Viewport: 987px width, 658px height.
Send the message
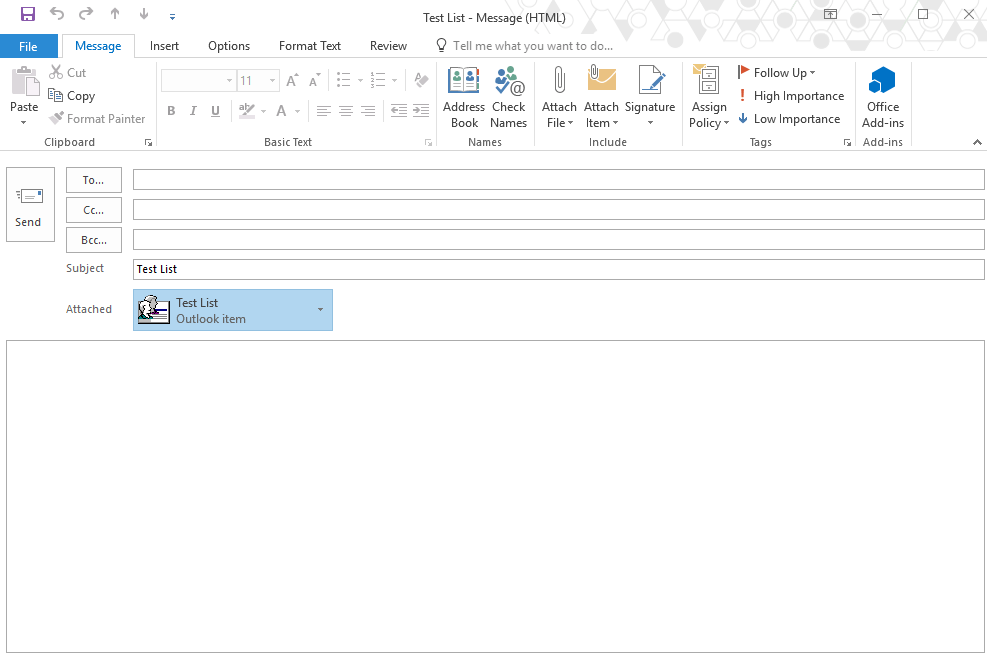pyautogui.click(x=29, y=207)
